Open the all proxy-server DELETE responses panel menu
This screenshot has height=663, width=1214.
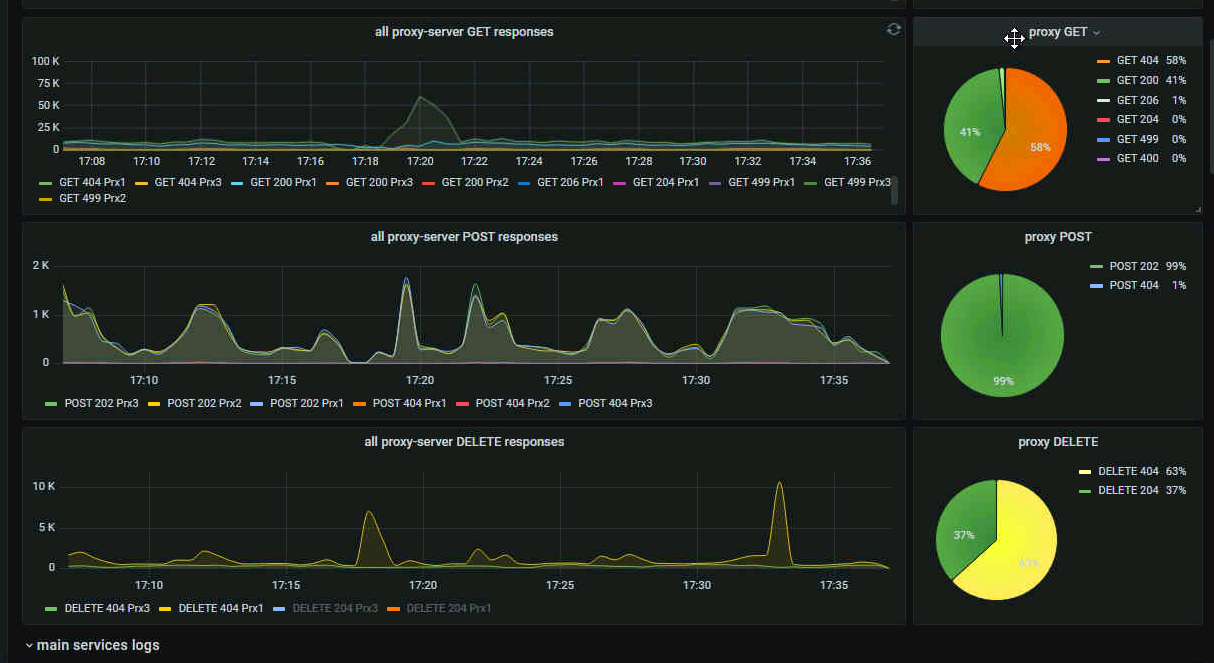pos(464,442)
